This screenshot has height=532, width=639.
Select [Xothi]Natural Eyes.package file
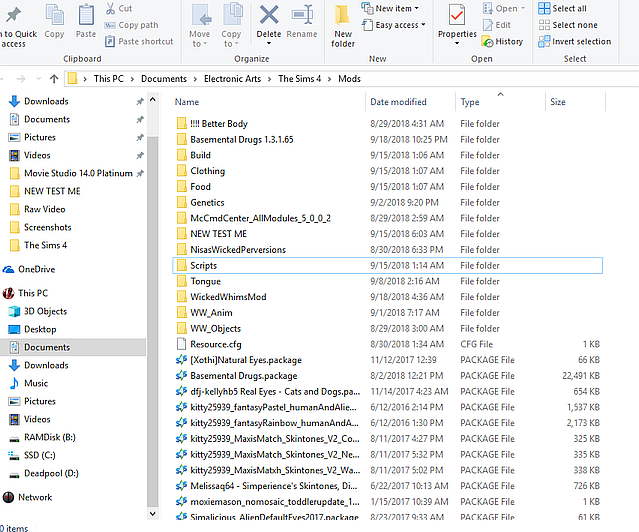[246, 360]
